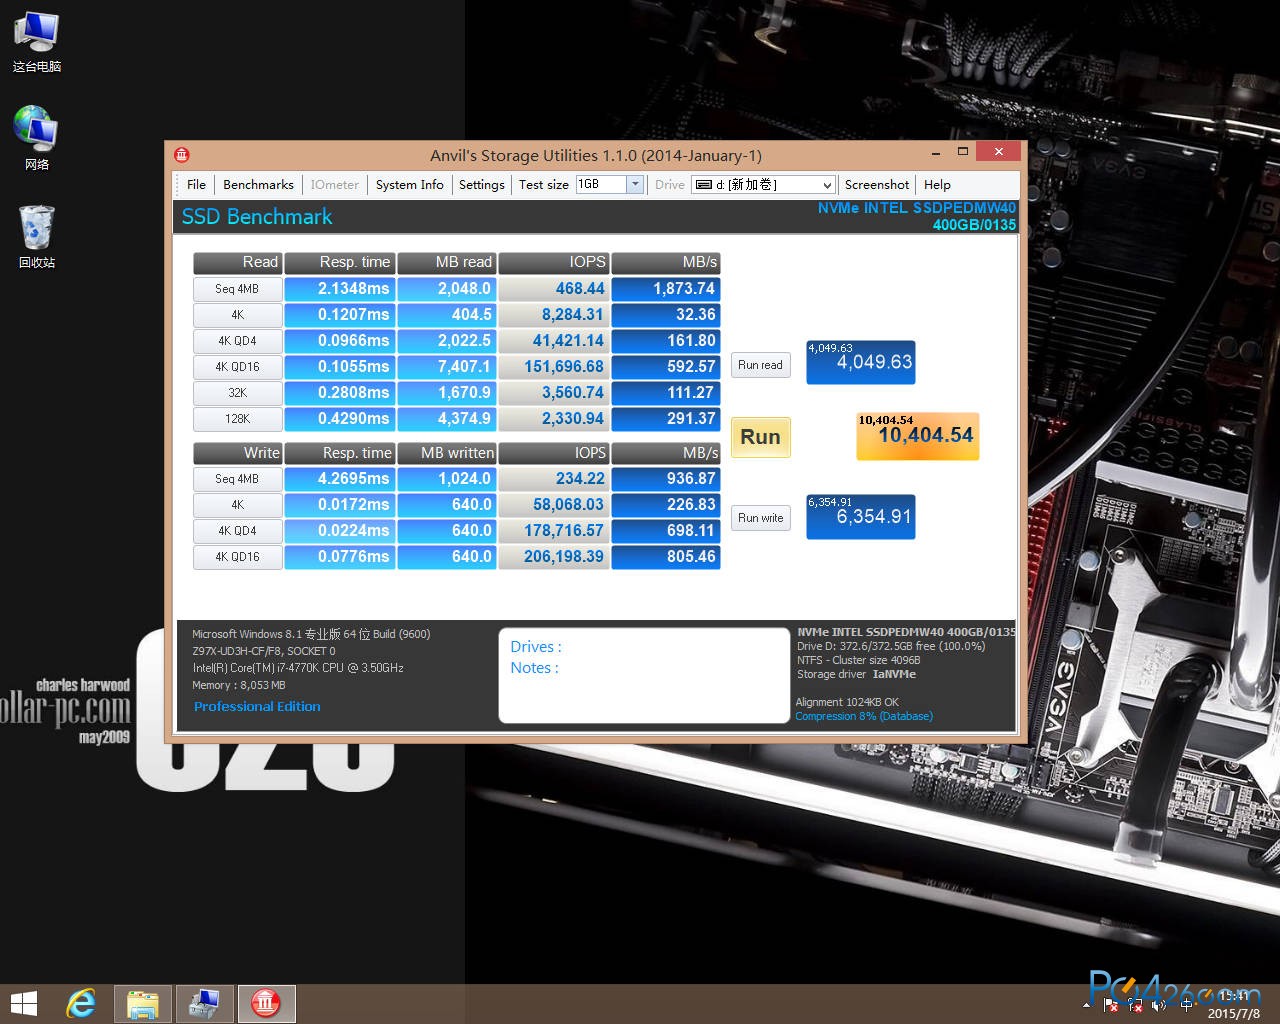Click the read score 4,049.63 box
1280x1024 pixels.
(860, 362)
